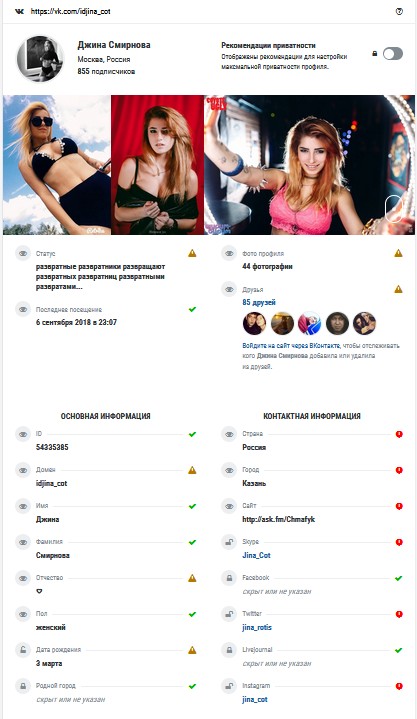417x719 pixels.
Task: Click the lock icon beside Facebook
Action: (229, 578)
